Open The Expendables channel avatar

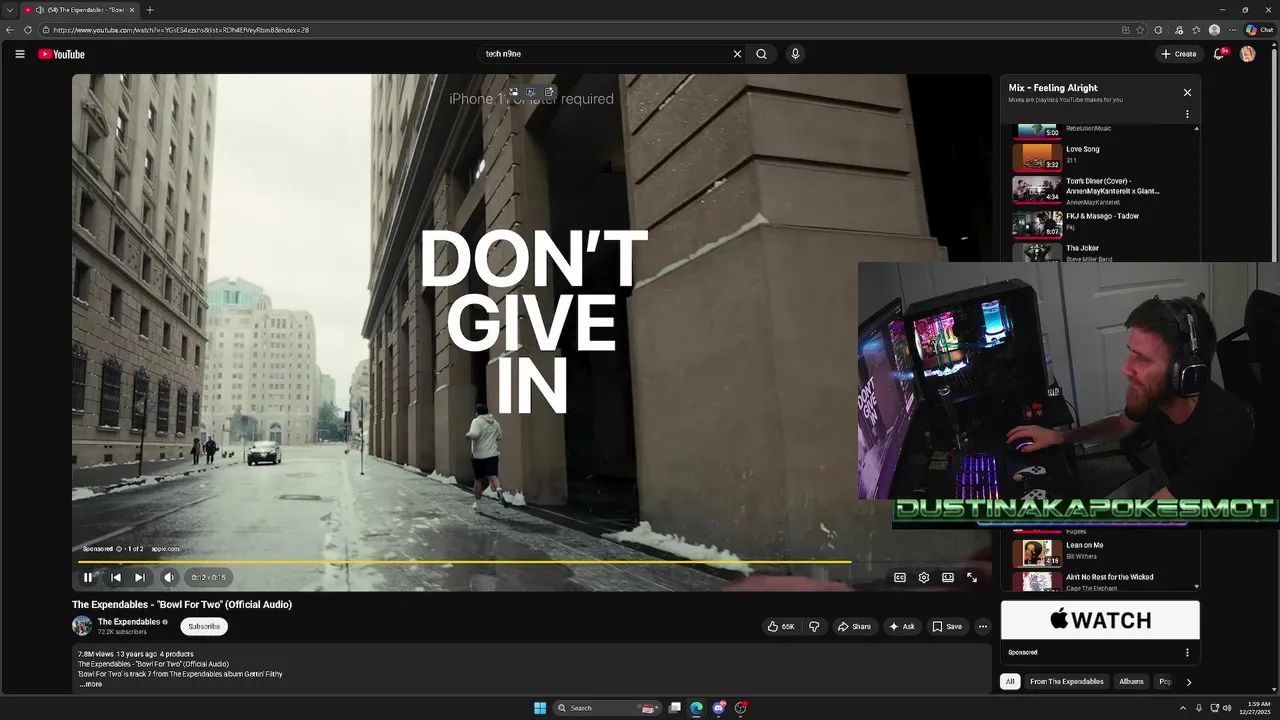[82, 626]
